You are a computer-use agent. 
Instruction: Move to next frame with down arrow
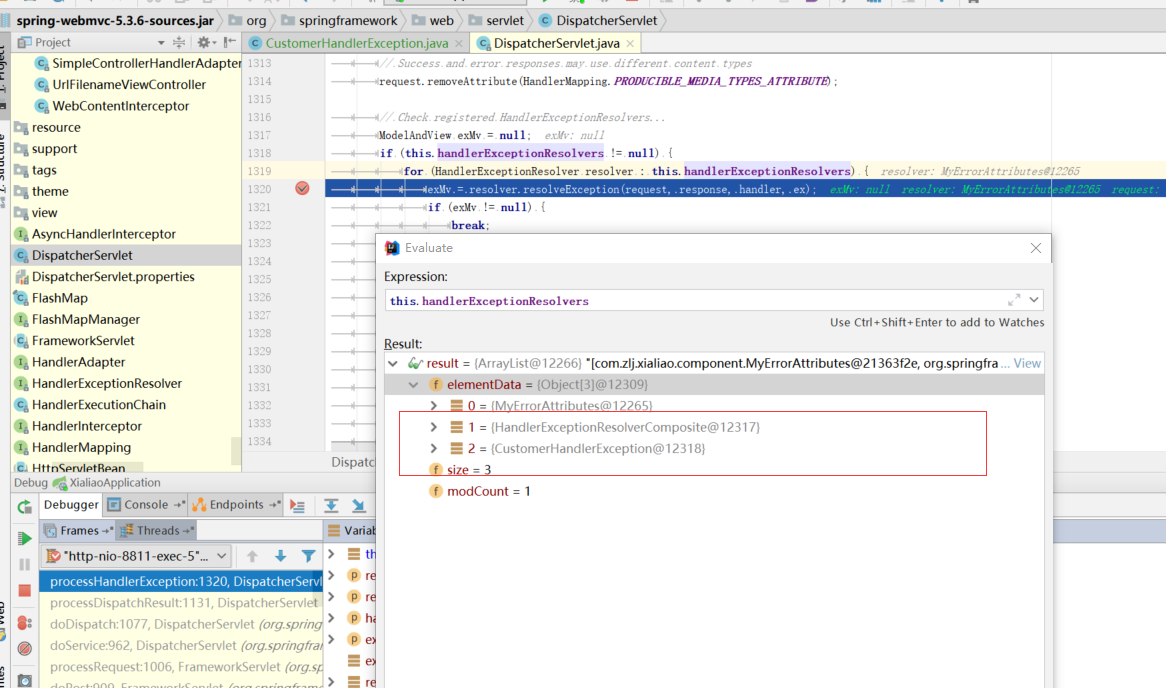pos(280,556)
